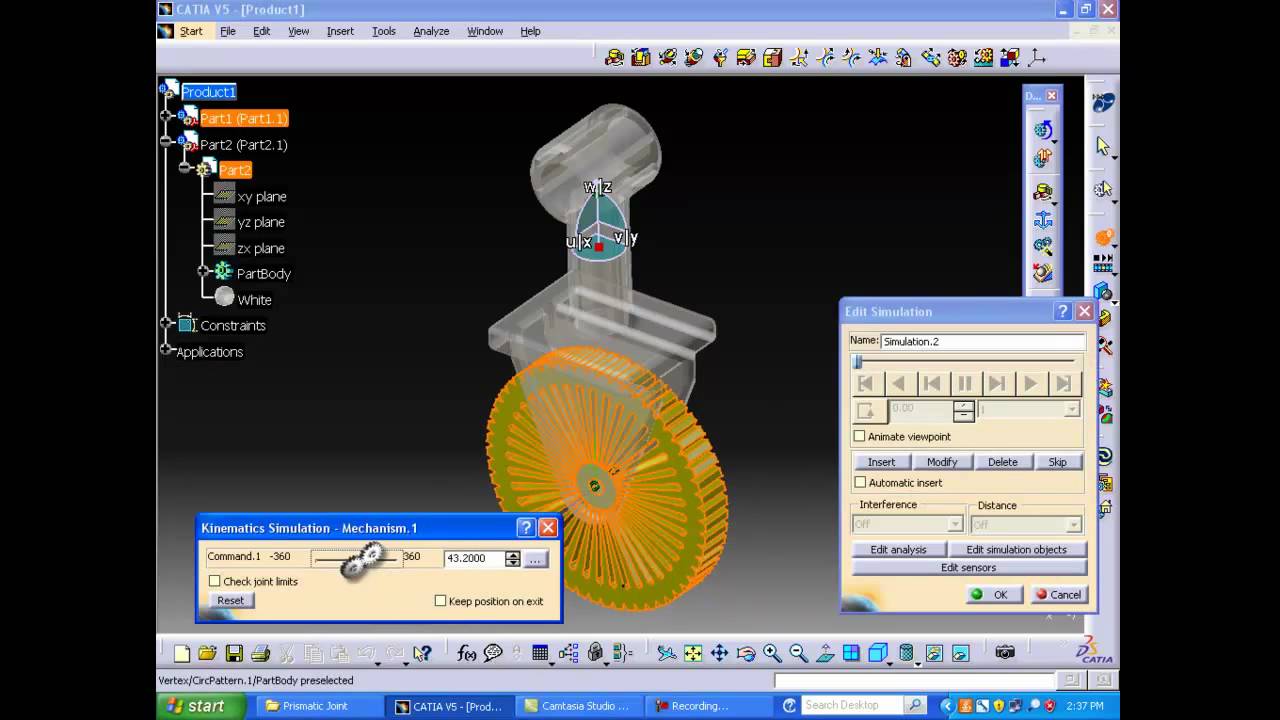1280x720 pixels.
Task: Click the New document icon
Action: click(182, 653)
